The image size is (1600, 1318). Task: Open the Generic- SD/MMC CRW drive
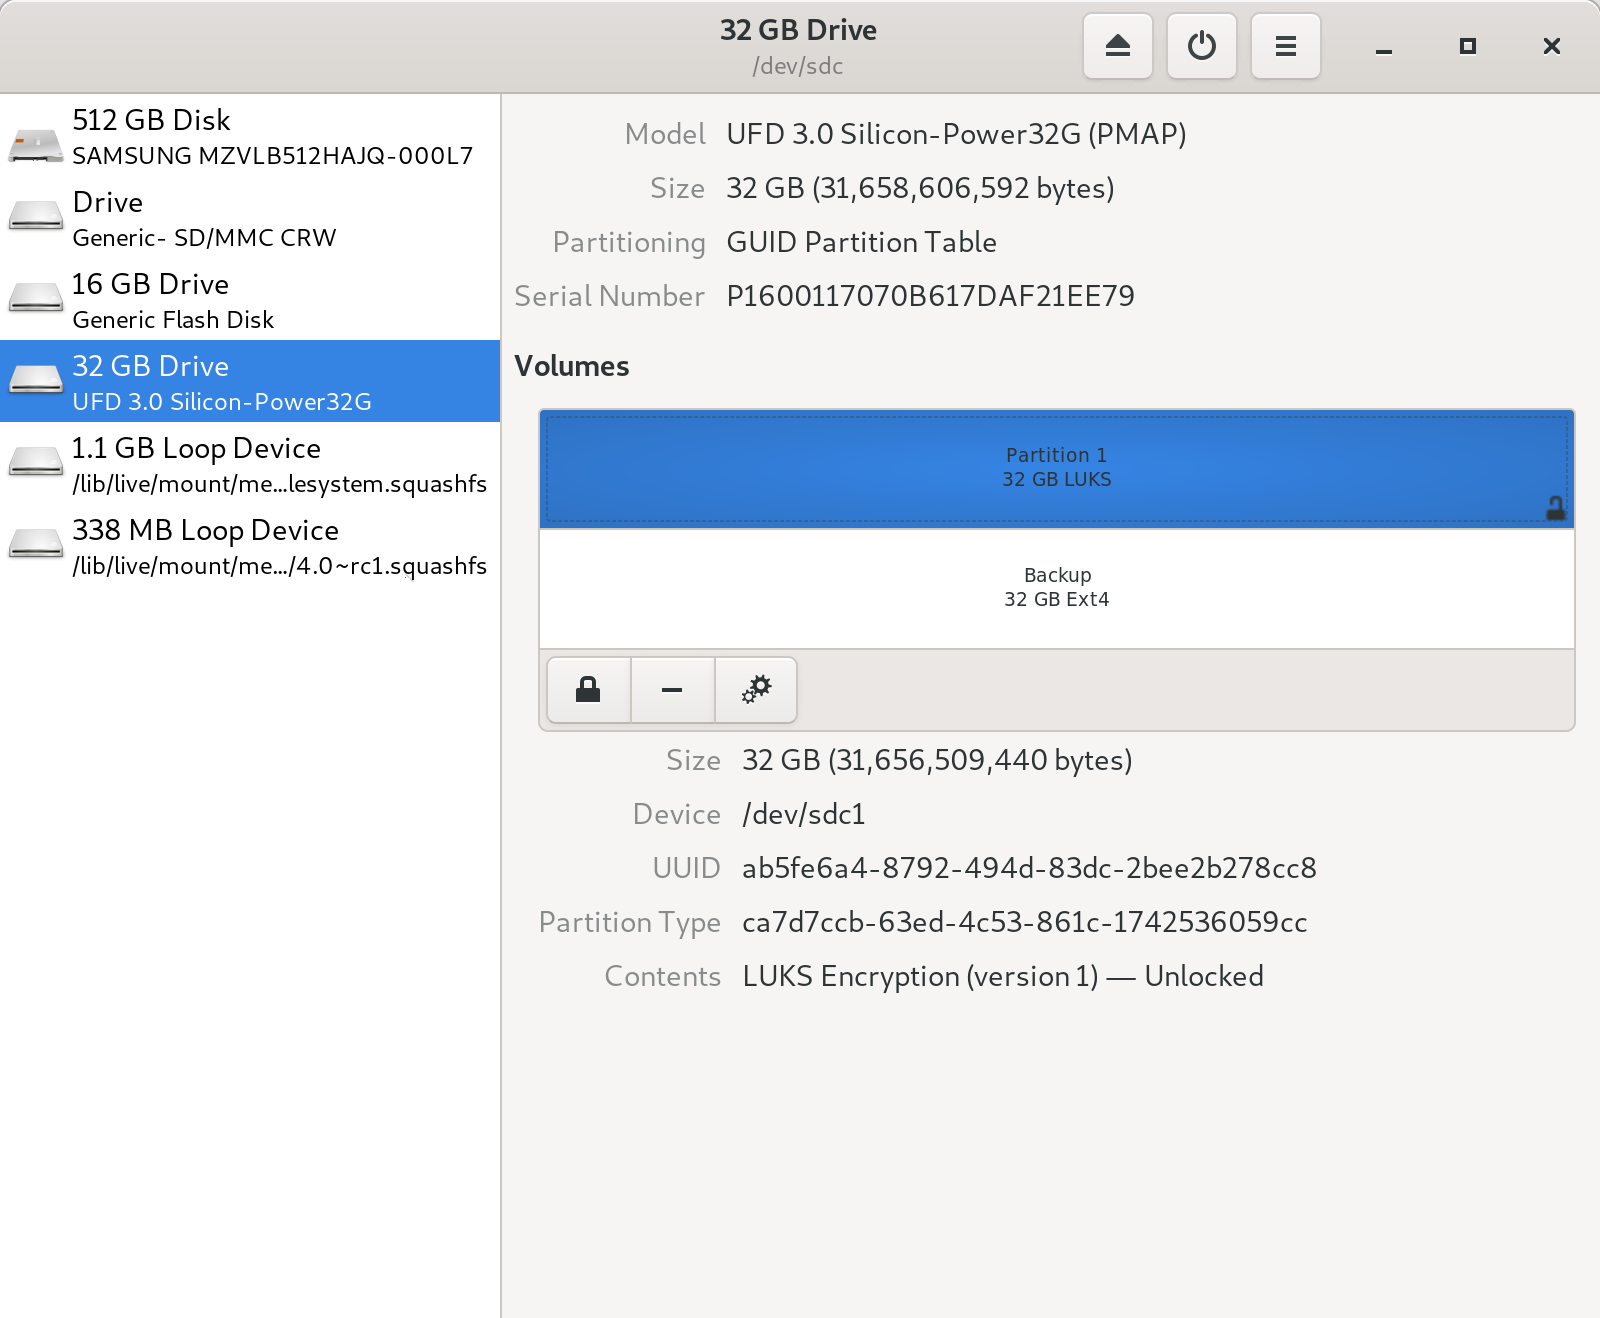pyautogui.click(x=250, y=217)
